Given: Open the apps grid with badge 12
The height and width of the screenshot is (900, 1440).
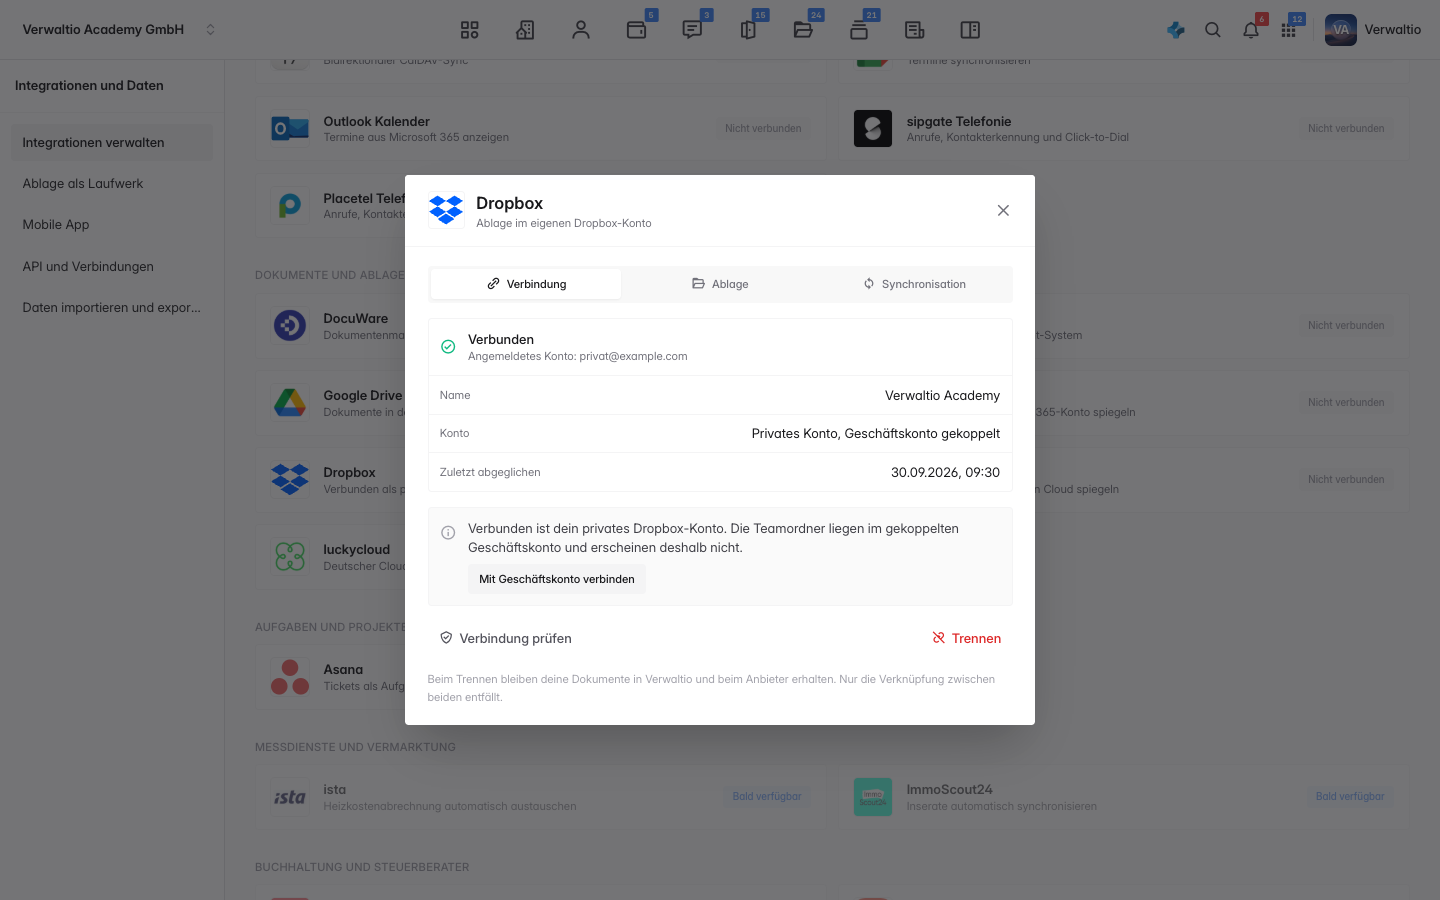Looking at the screenshot, I should point(1289,30).
